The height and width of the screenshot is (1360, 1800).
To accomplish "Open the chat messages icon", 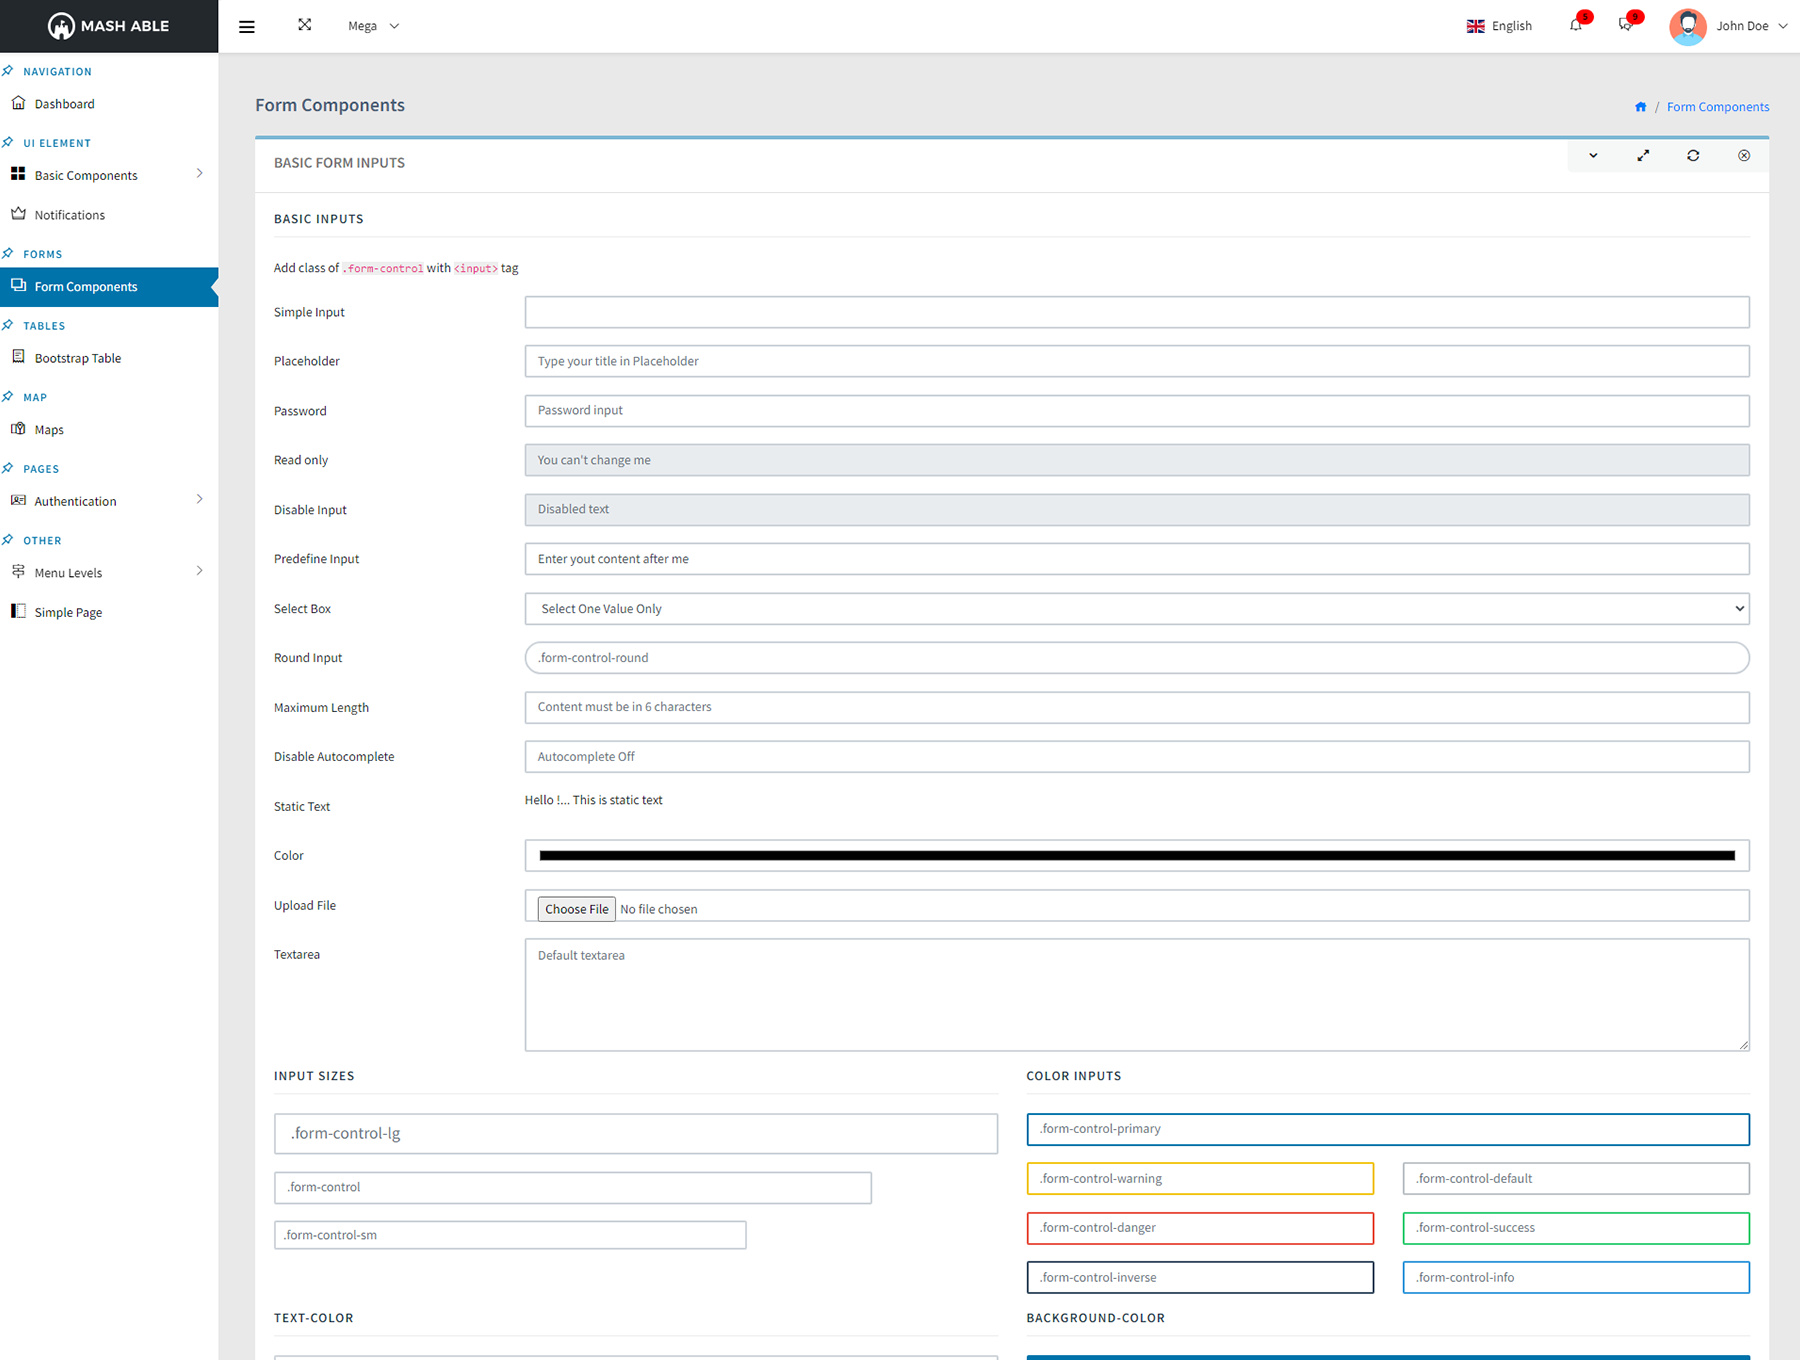I will coord(1626,25).
